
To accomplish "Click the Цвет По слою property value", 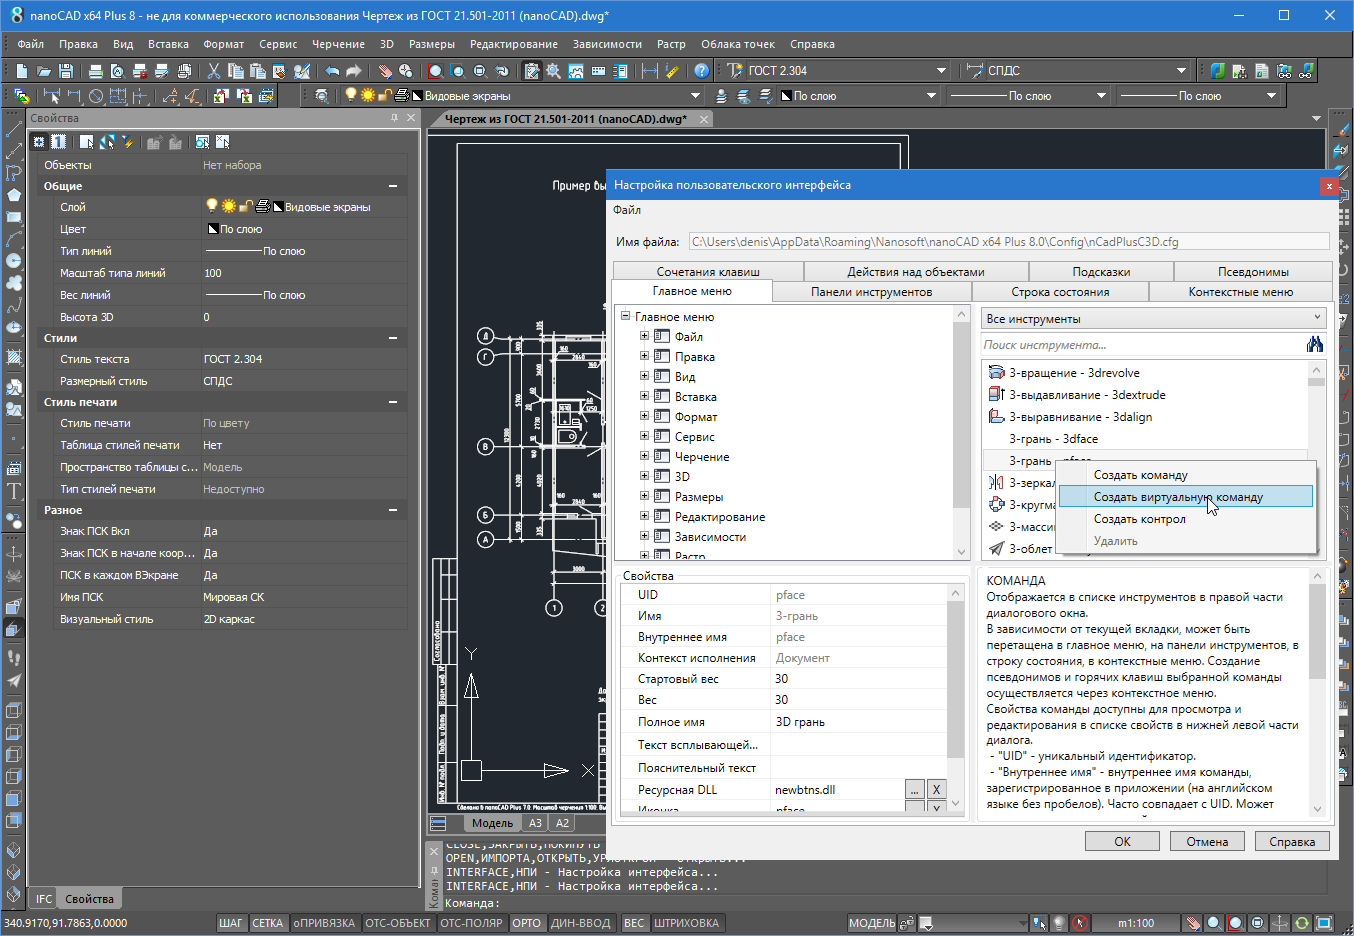I will coord(304,229).
